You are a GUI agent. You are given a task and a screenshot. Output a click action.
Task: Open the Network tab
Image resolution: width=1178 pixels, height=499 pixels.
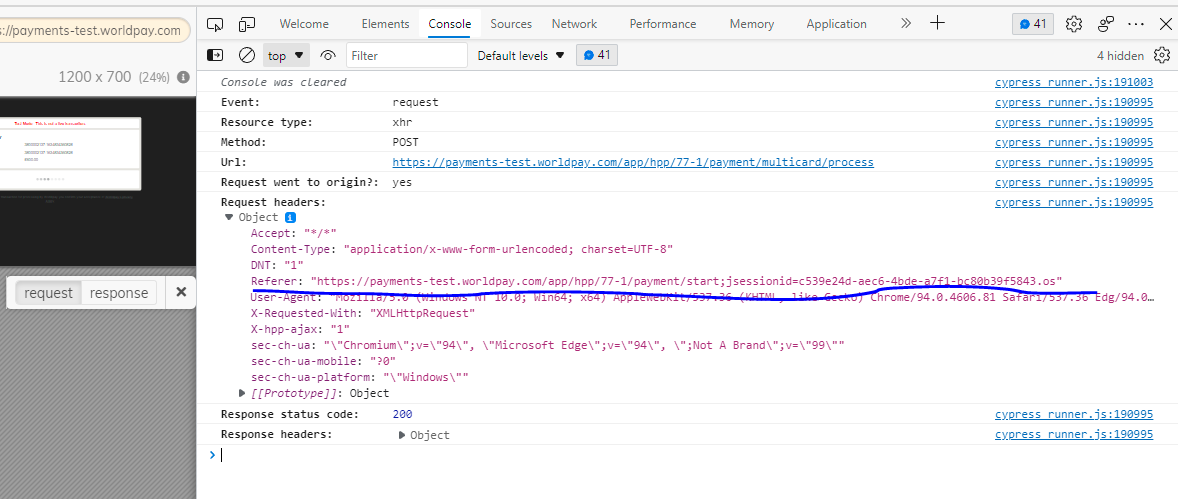tap(574, 24)
